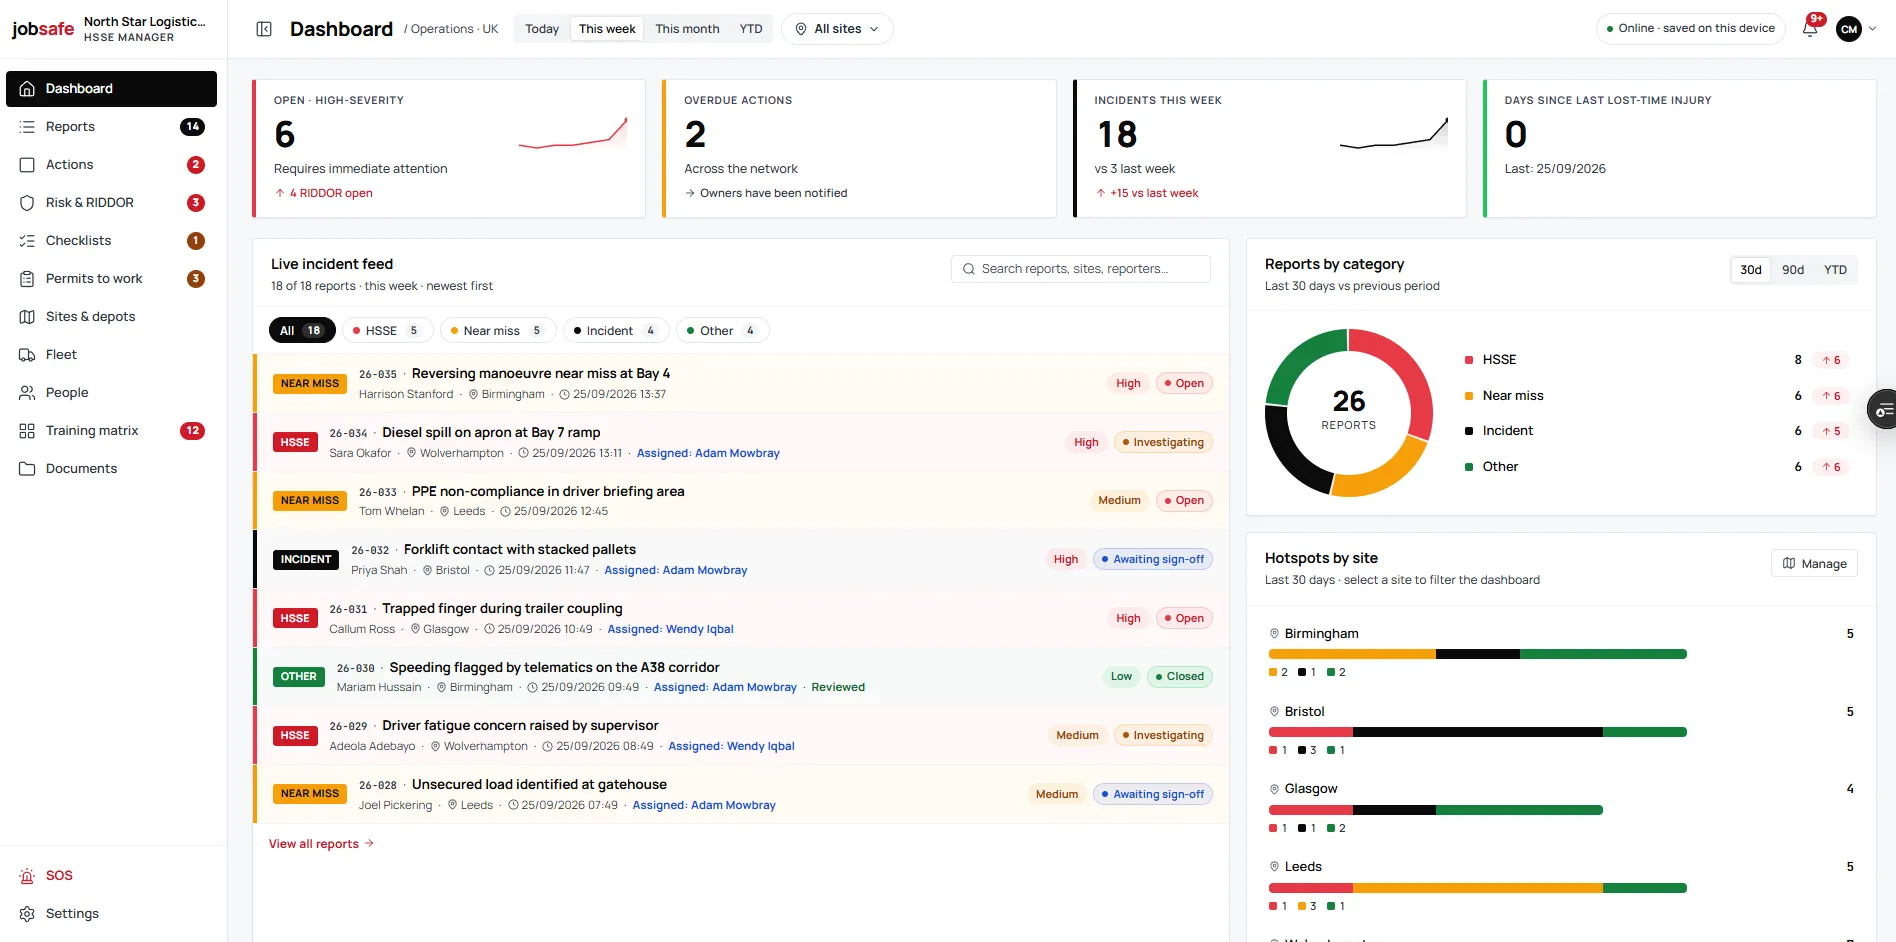Click the Checklists icon in the sidebar
Image resolution: width=1896 pixels, height=942 pixels.
pos(27,241)
